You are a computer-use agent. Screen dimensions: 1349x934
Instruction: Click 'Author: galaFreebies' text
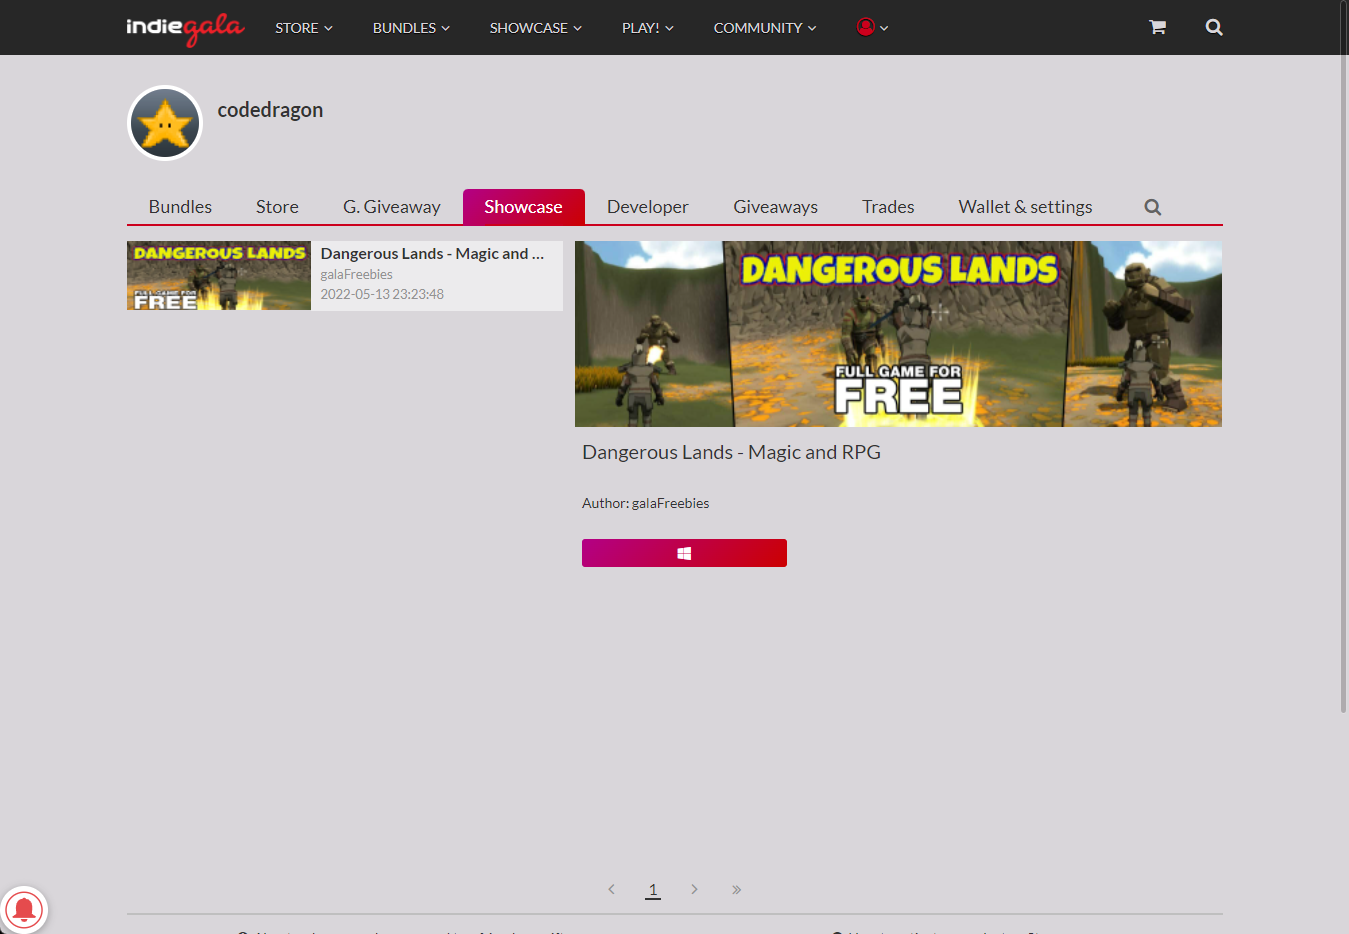click(645, 503)
